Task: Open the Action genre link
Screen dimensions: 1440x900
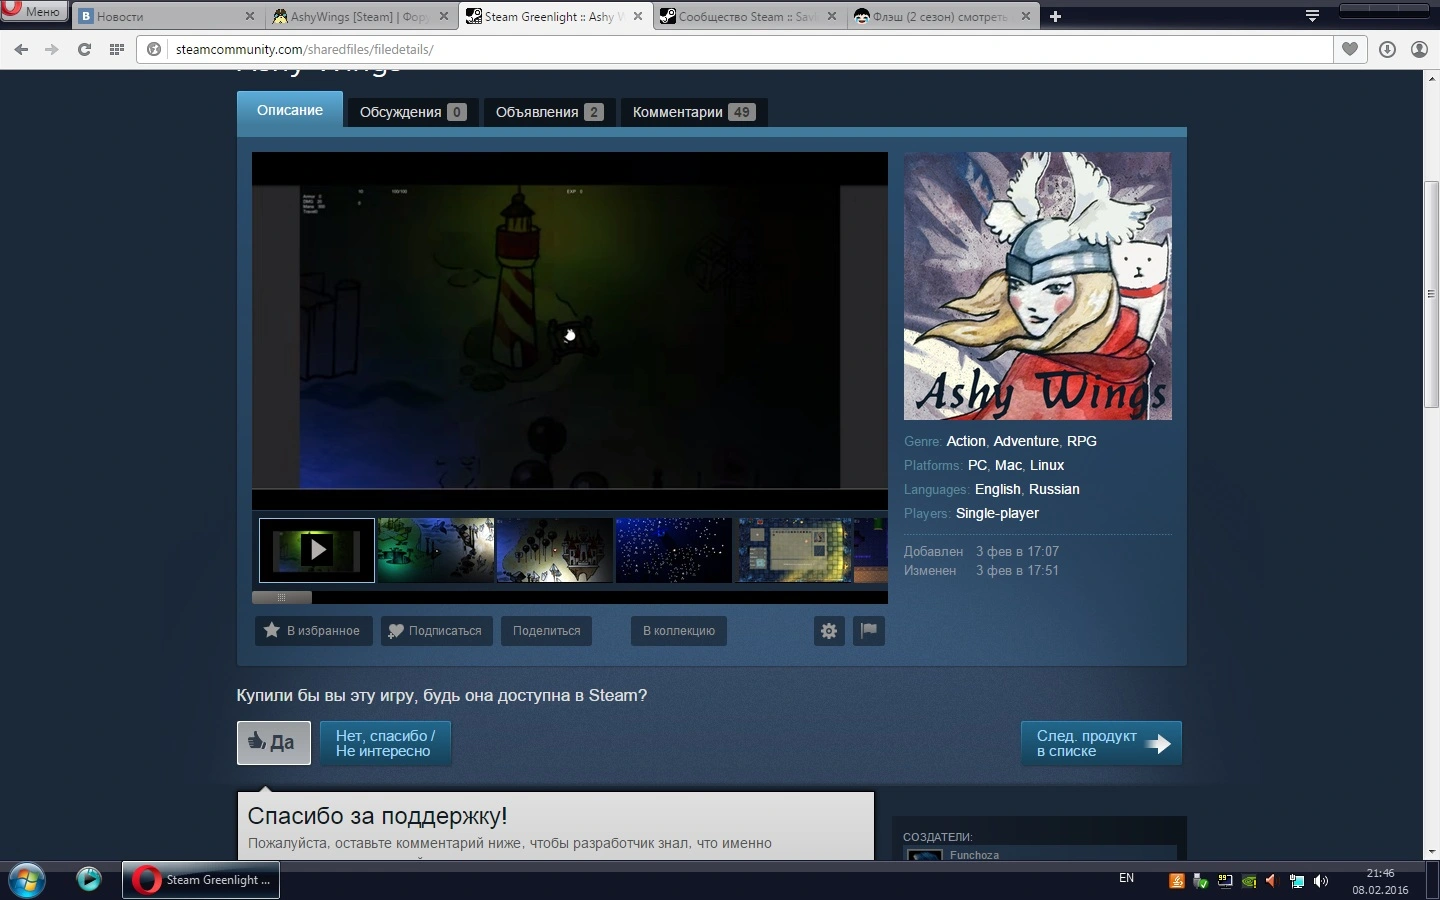Action: pyautogui.click(x=966, y=441)
